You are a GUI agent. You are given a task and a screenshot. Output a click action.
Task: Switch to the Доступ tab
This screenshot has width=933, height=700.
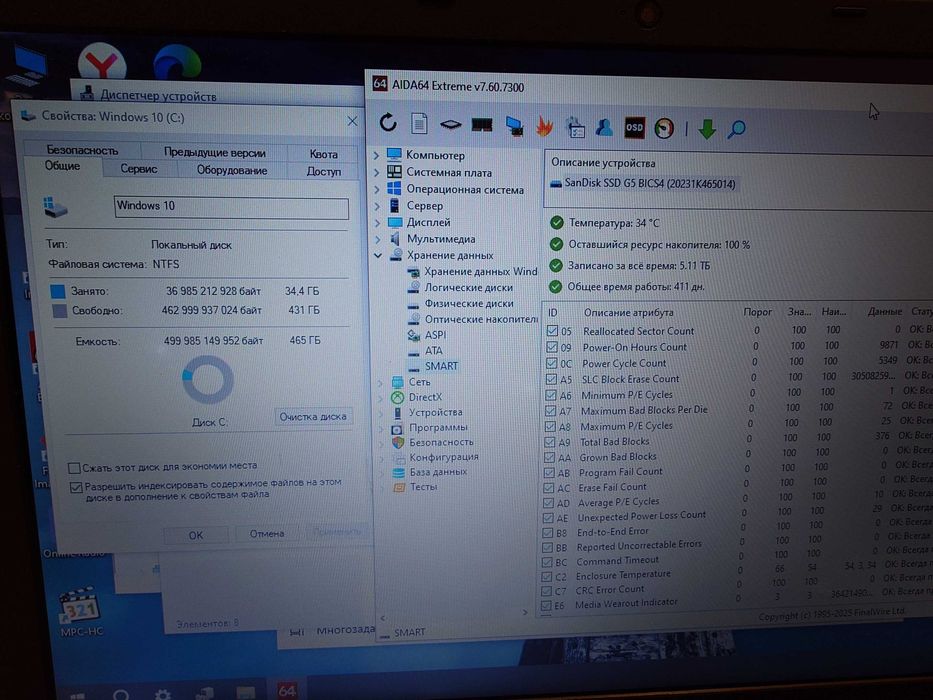[x=323, y=171]
